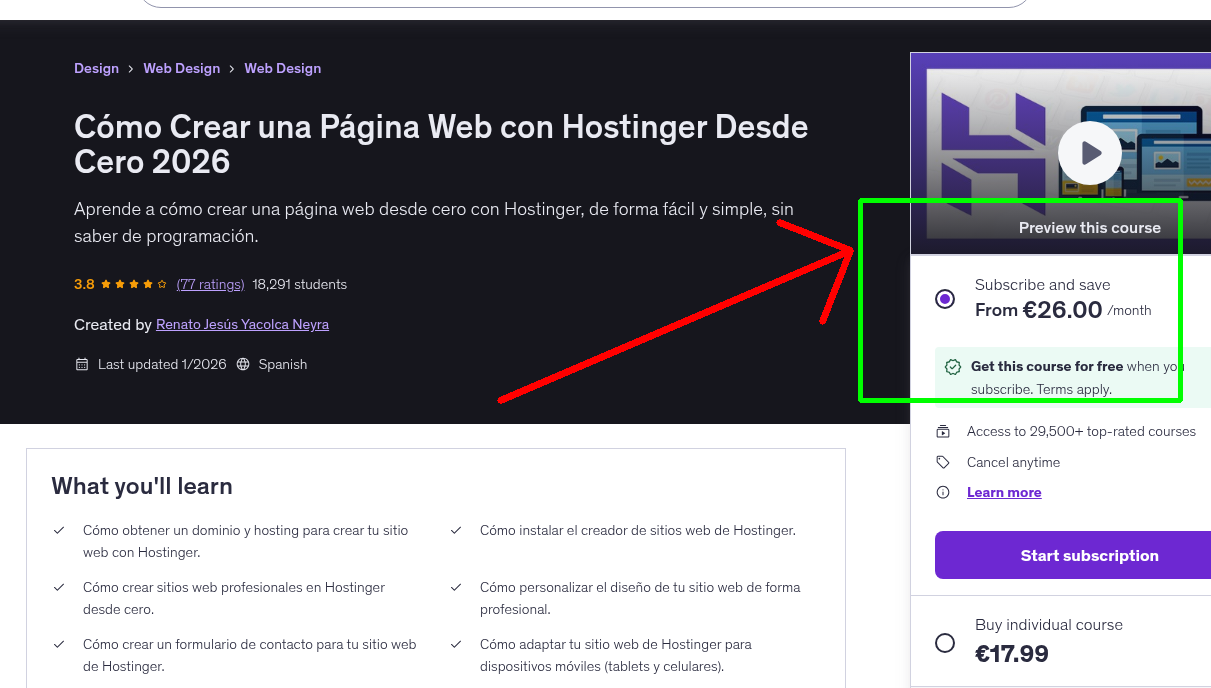Image resolution: width=1211 pixels, height=688 pixels.
Task: Open the Learn more link
Action: tap(1004, 492)
